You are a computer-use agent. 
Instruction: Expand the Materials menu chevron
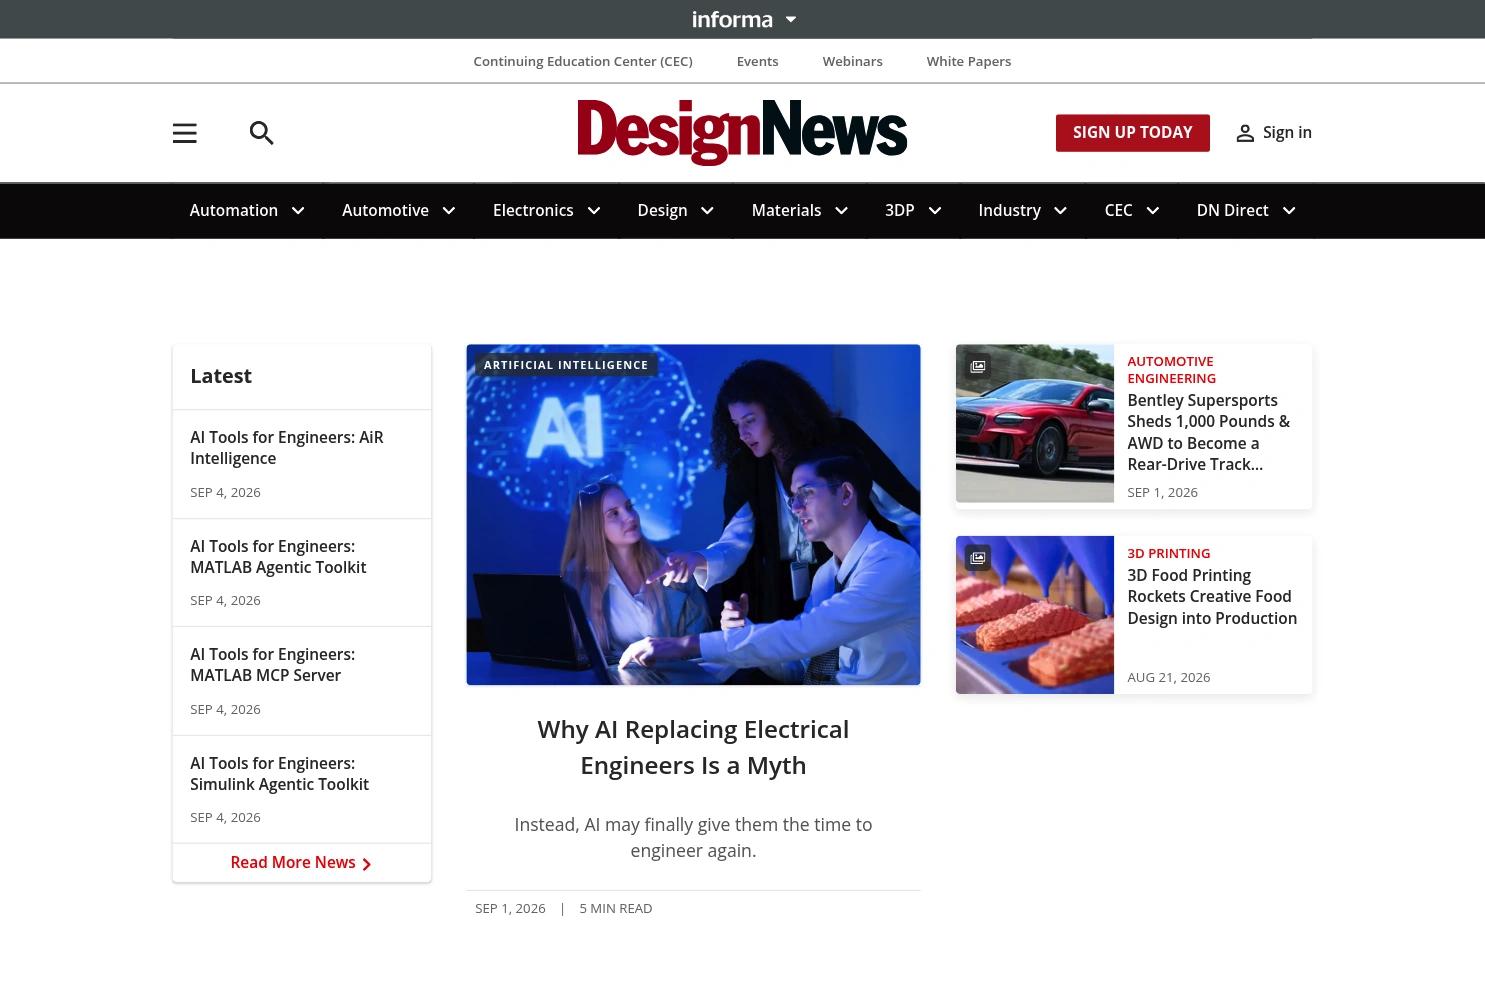pyautogui.click(x=841, y=211)
